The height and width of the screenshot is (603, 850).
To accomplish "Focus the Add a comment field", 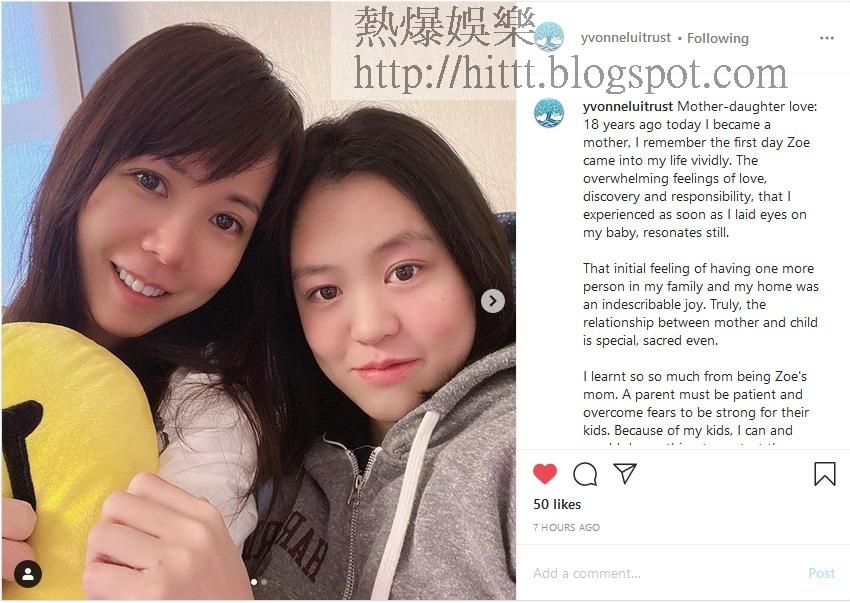I will [x=664, y=573].
